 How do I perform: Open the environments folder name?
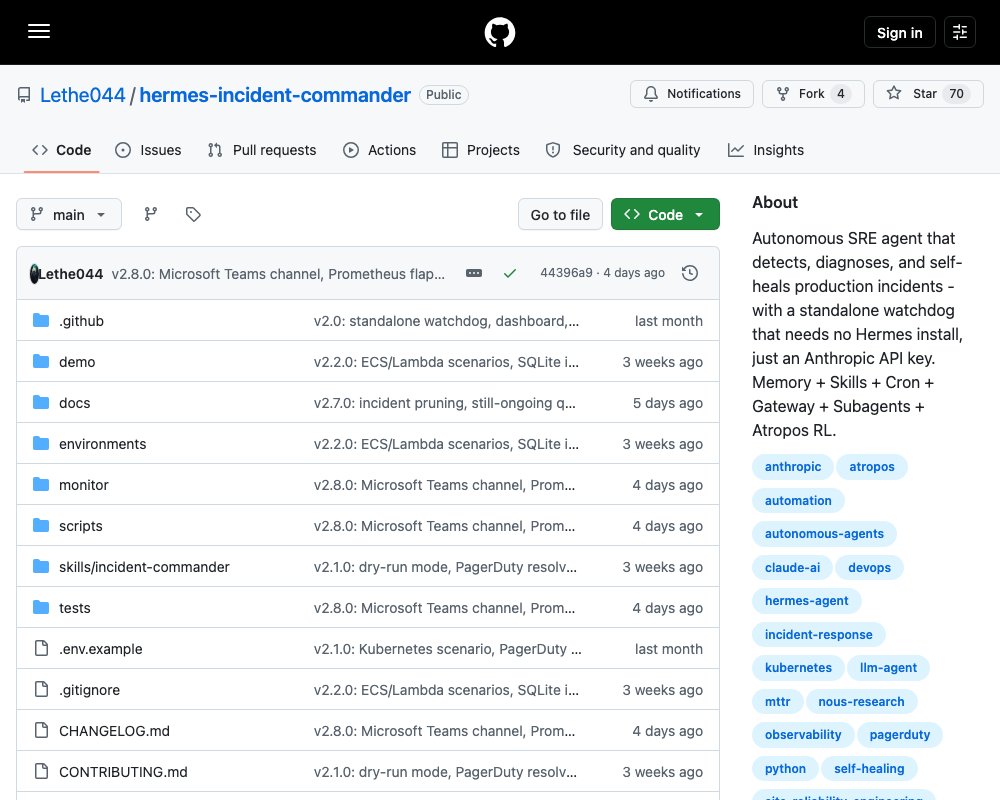[103, 443]
